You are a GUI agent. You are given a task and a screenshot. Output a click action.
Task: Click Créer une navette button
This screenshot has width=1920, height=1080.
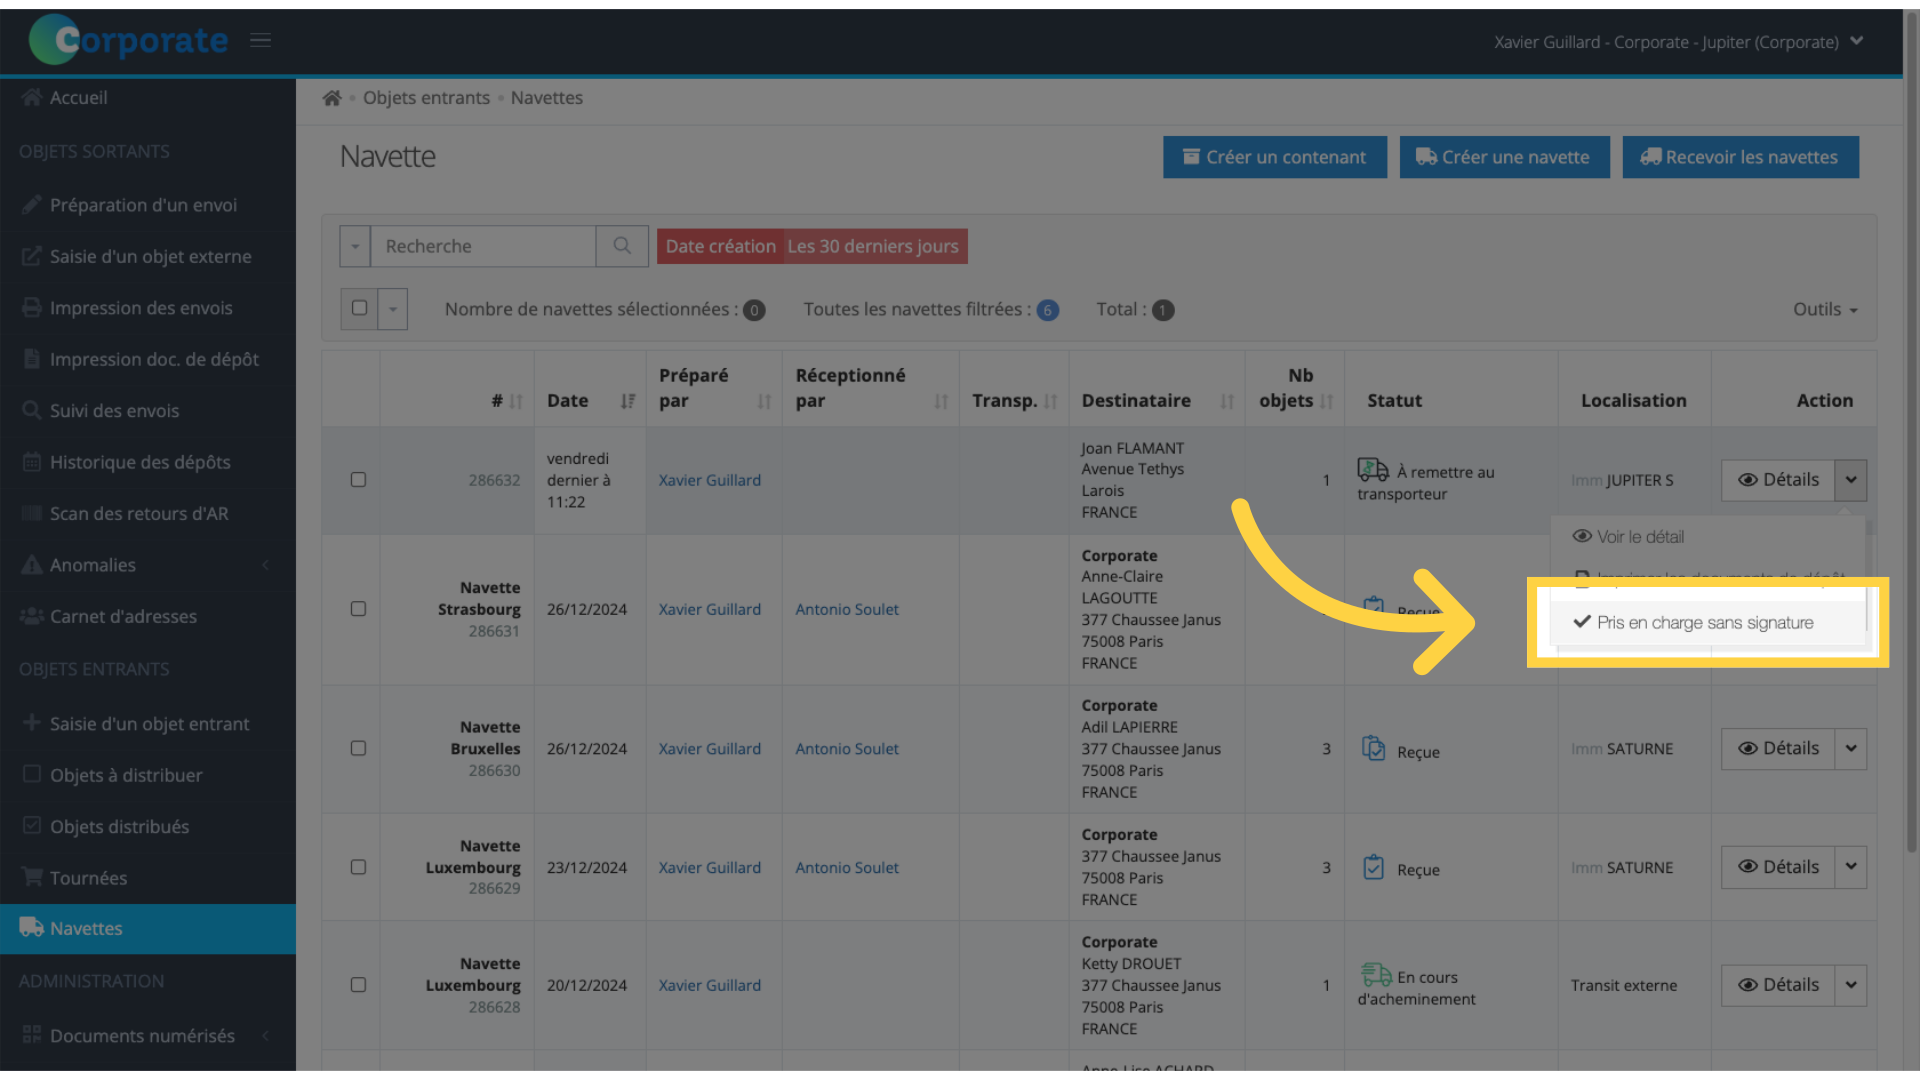[x=1504, y=157]
